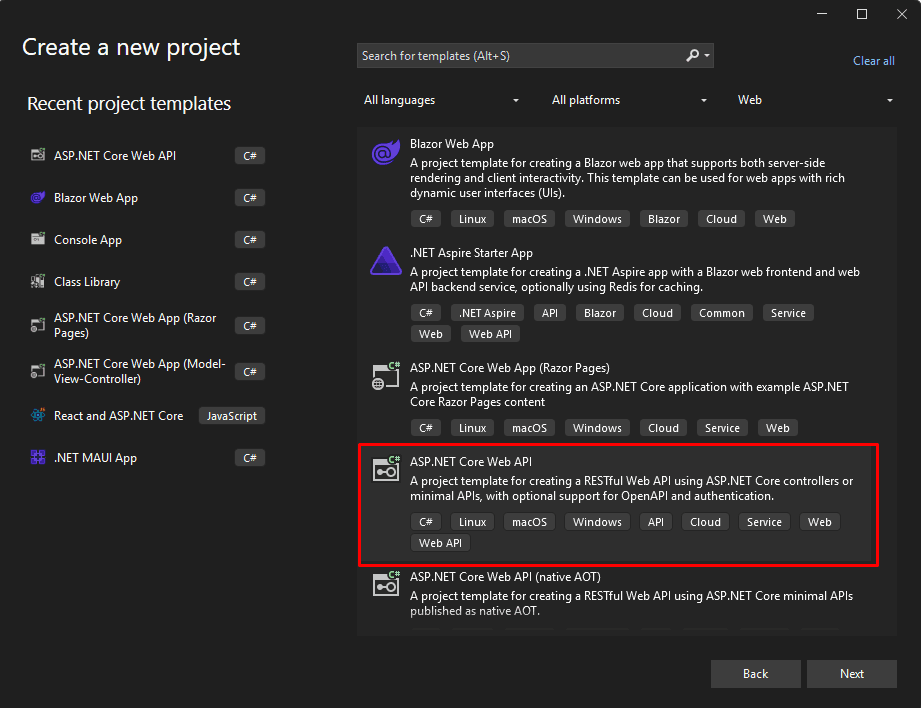921x708 pixels.
Task: Close the Create a new project dialog
Action: point(902,14)
